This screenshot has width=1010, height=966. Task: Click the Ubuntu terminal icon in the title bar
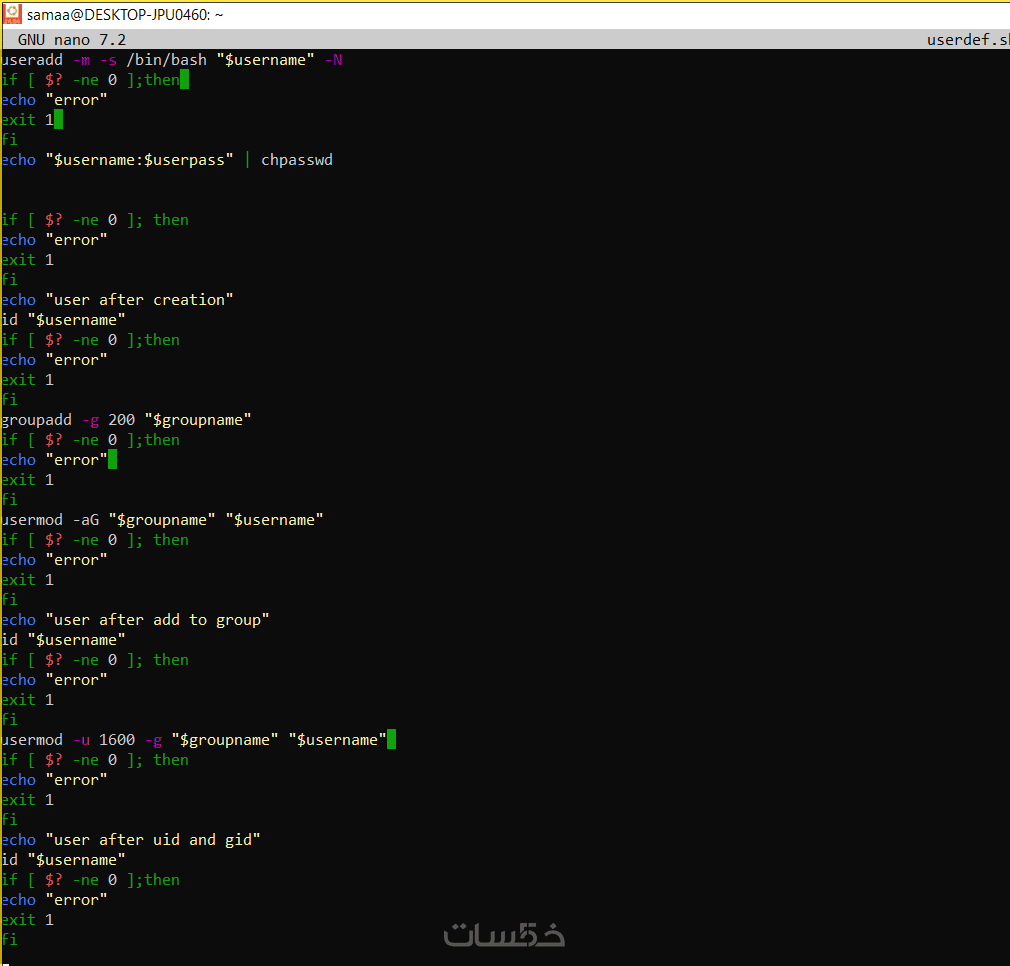pyautogui.click(x=12, y=14)
